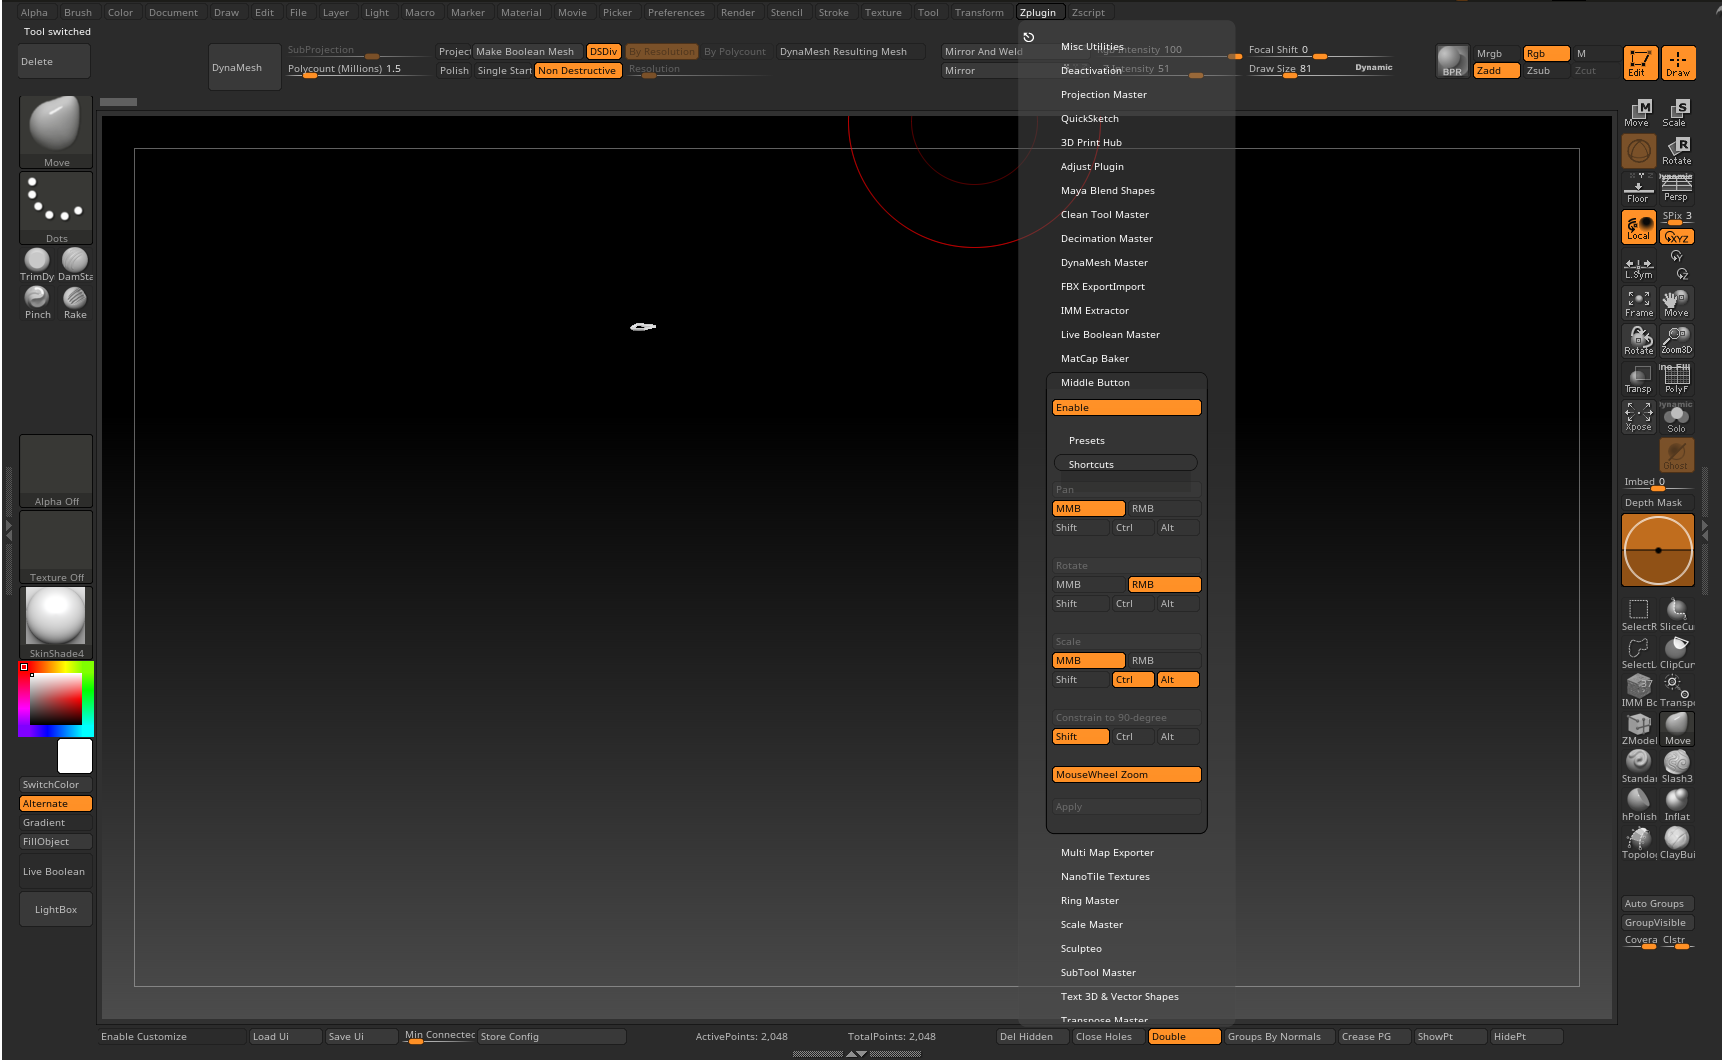
Task: Open the Brush menu
Action: click(78, 13)
